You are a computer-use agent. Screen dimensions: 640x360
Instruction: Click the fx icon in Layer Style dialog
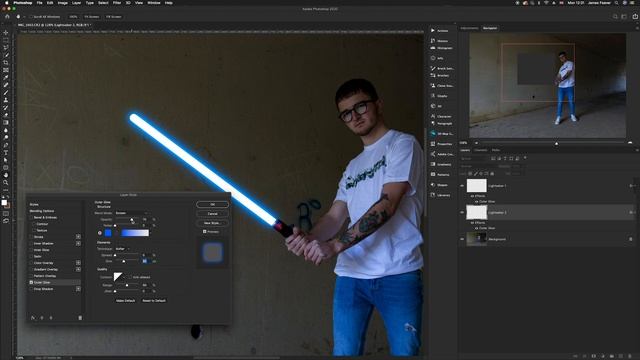pos(33,318)
